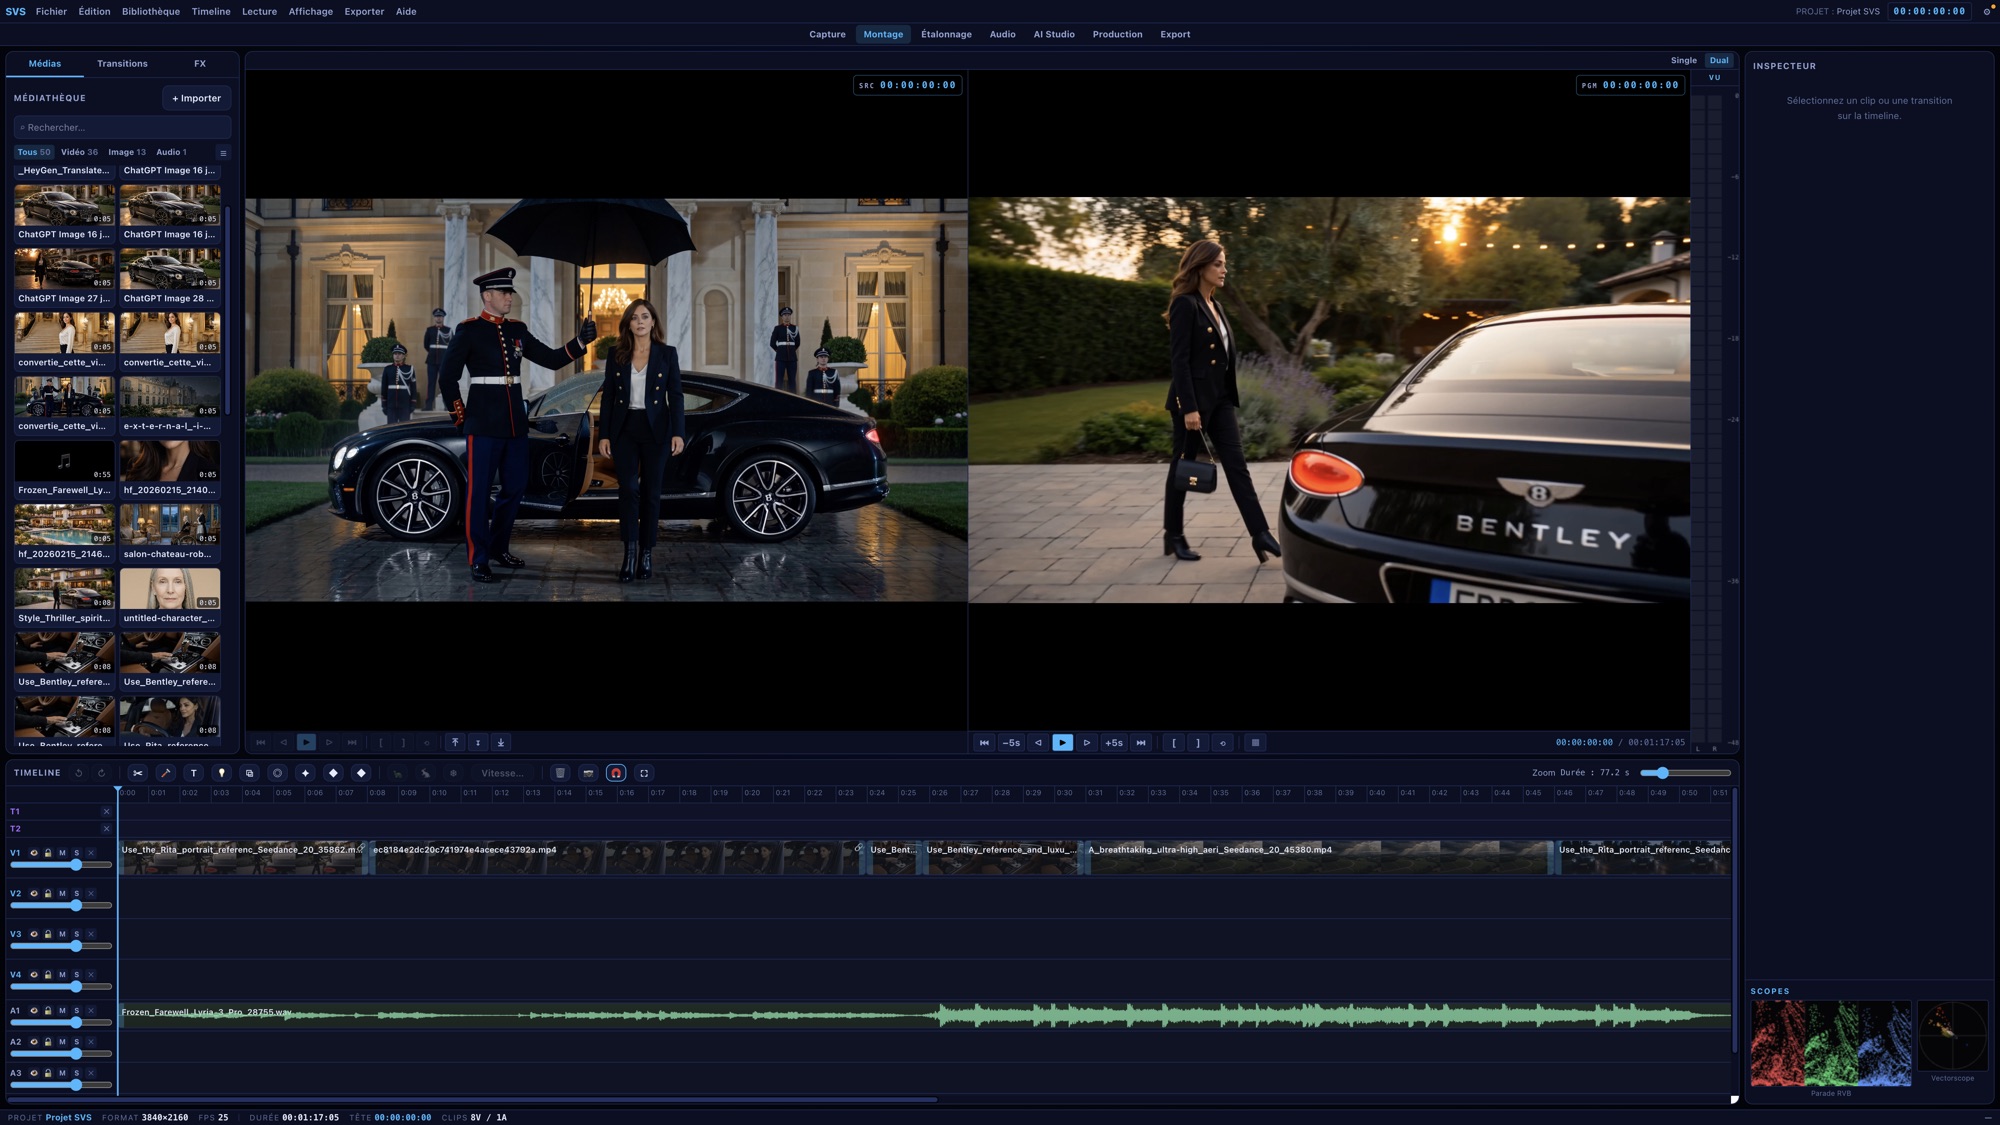Open the Édition menu

pos(95,12)
